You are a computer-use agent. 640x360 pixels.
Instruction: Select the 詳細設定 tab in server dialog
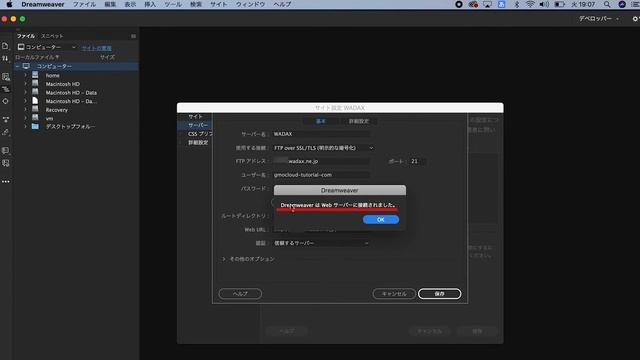point(358,122)
